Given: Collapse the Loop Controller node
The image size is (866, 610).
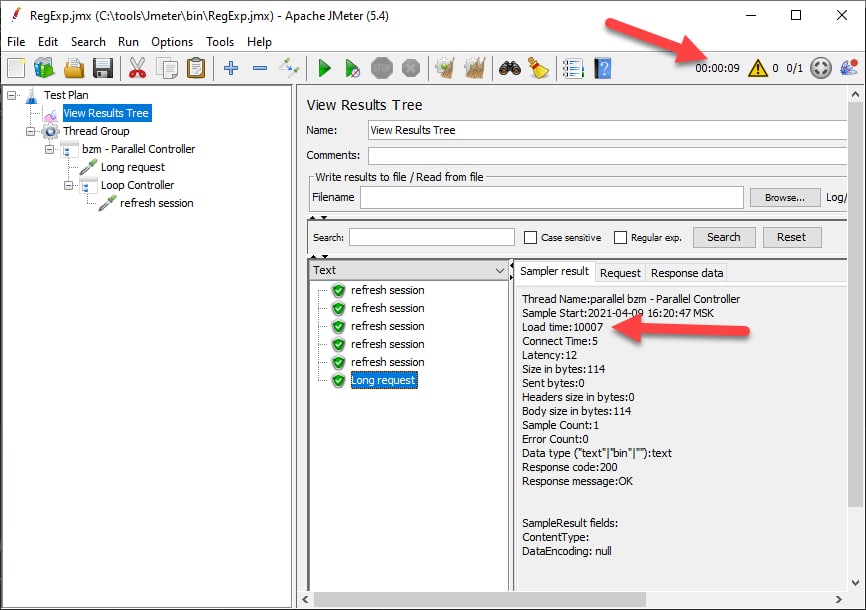Looking at the screenshot, I should click(x=68, y=185).
